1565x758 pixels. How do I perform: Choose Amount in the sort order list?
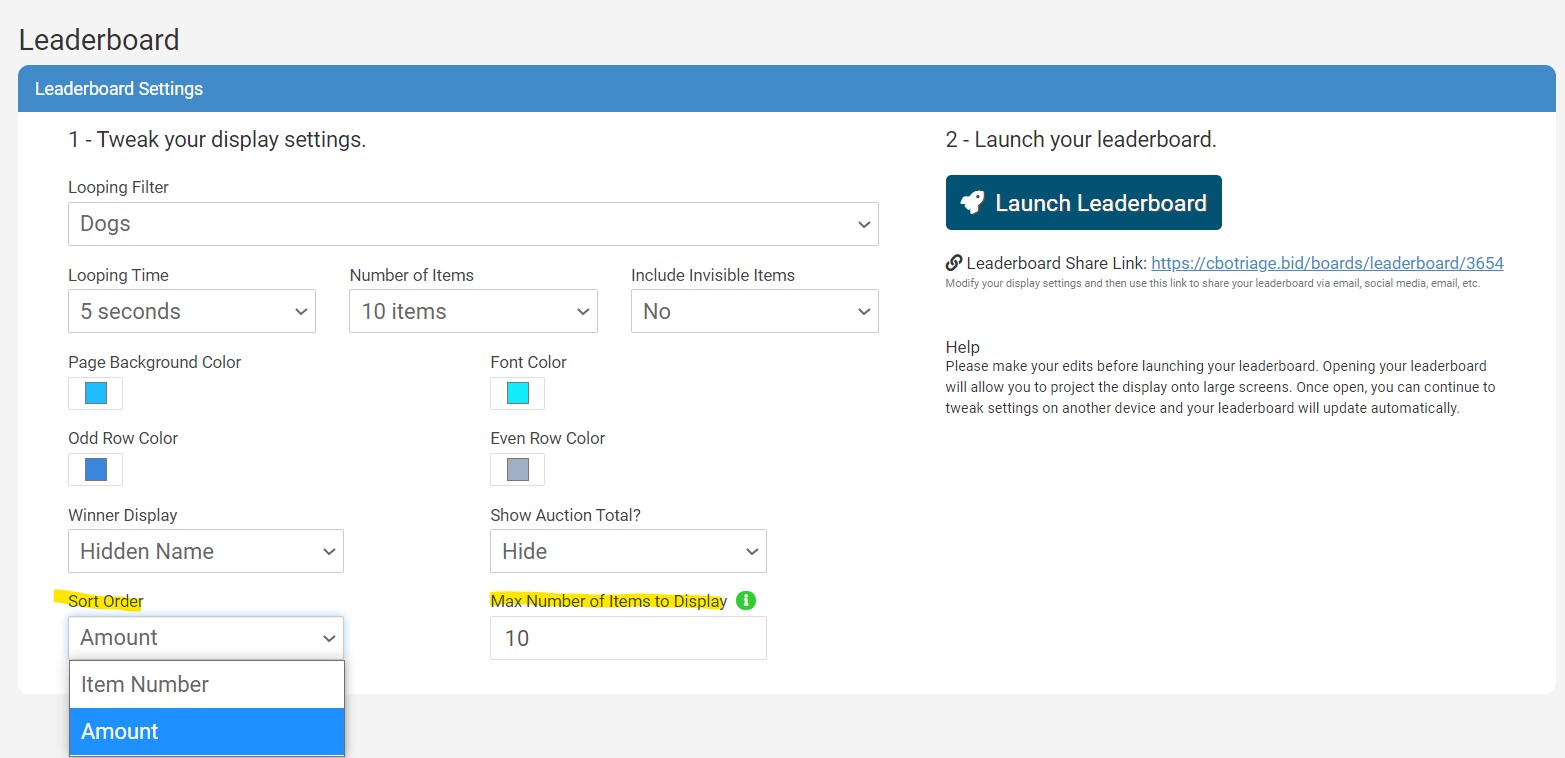tap(206, 731)
